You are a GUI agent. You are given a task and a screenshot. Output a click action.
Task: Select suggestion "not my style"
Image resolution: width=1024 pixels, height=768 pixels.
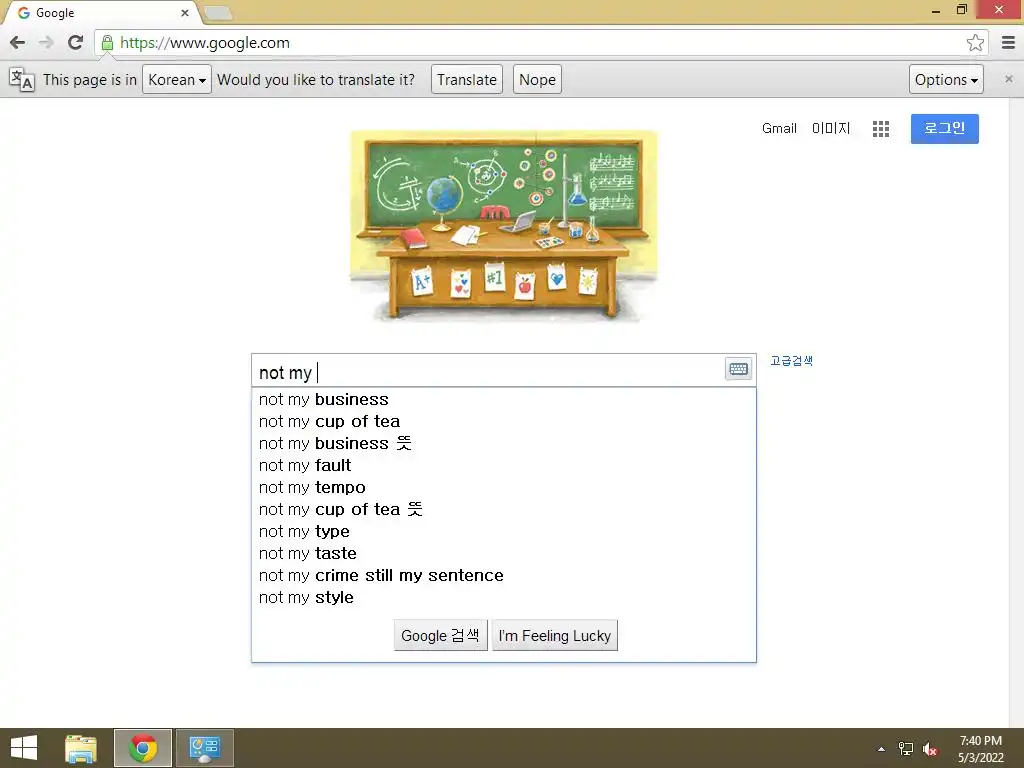click(x=504, y=597)
